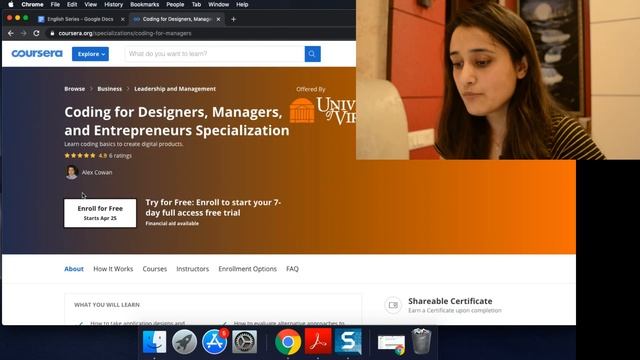Close the Coding for Designers tab
The width and height of the screenshot is (640, 360).
click(x=218, y=19)
